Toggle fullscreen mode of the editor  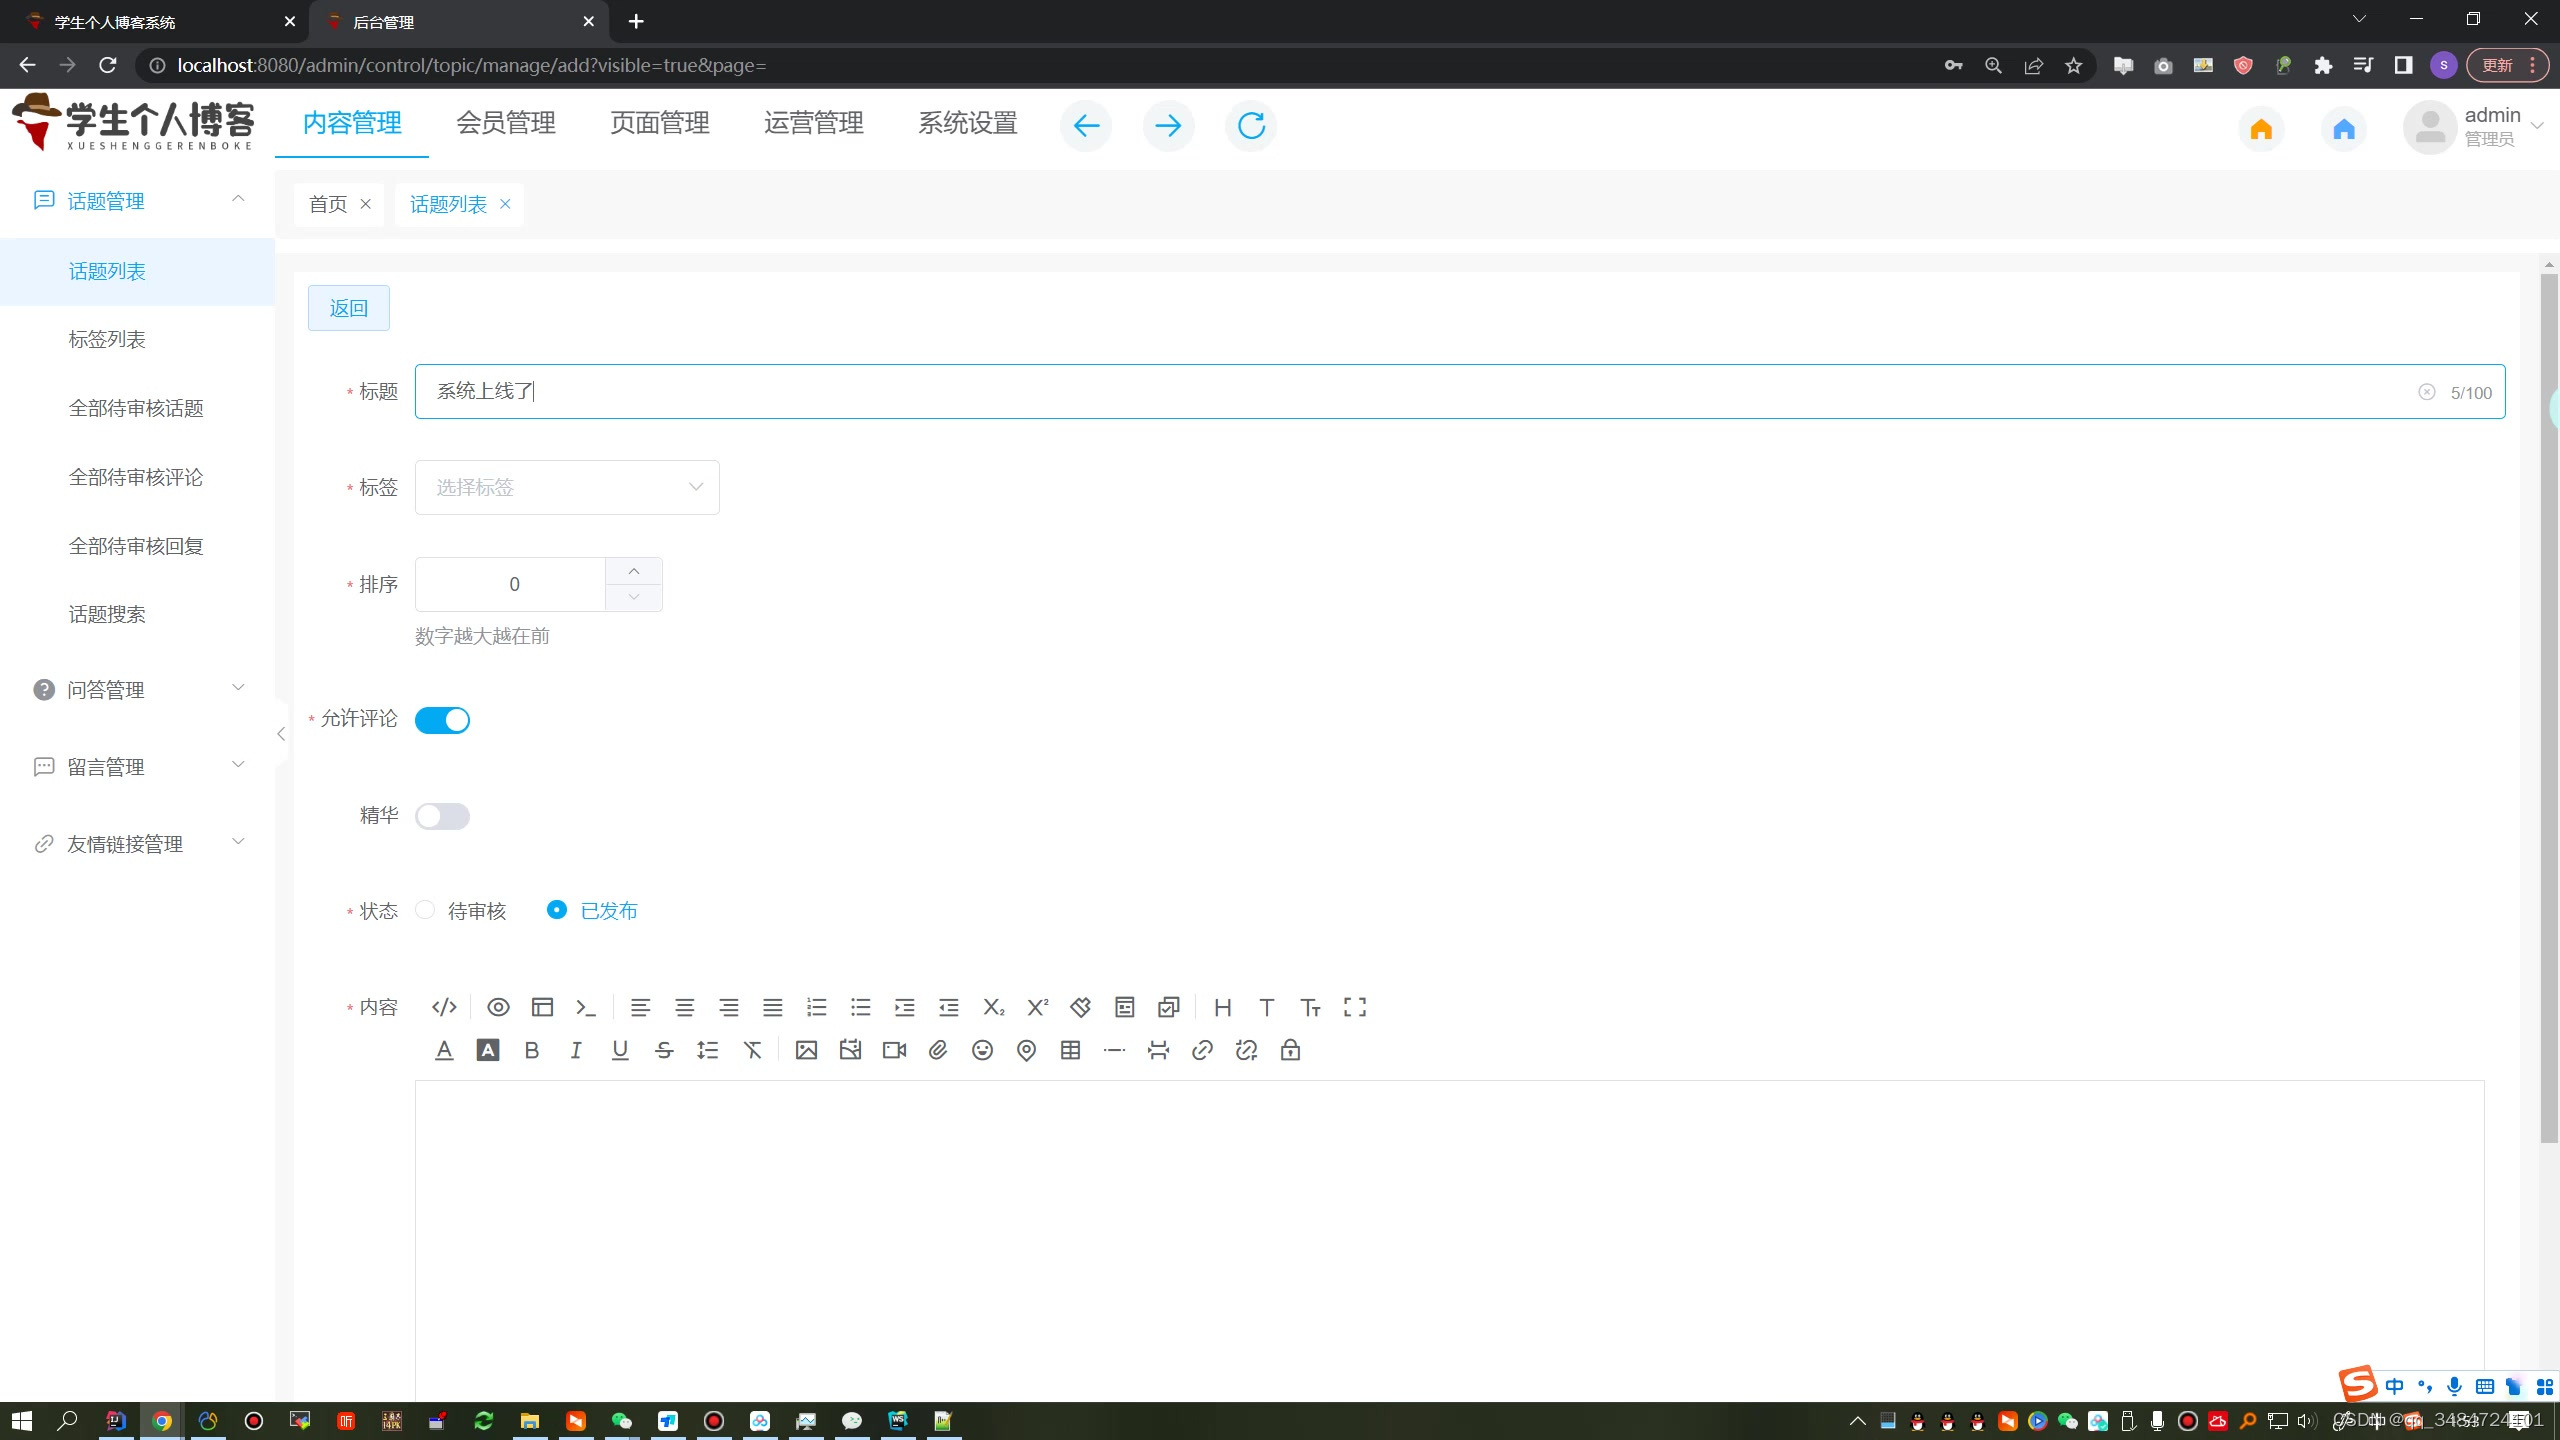[x=1354, y=1007]
